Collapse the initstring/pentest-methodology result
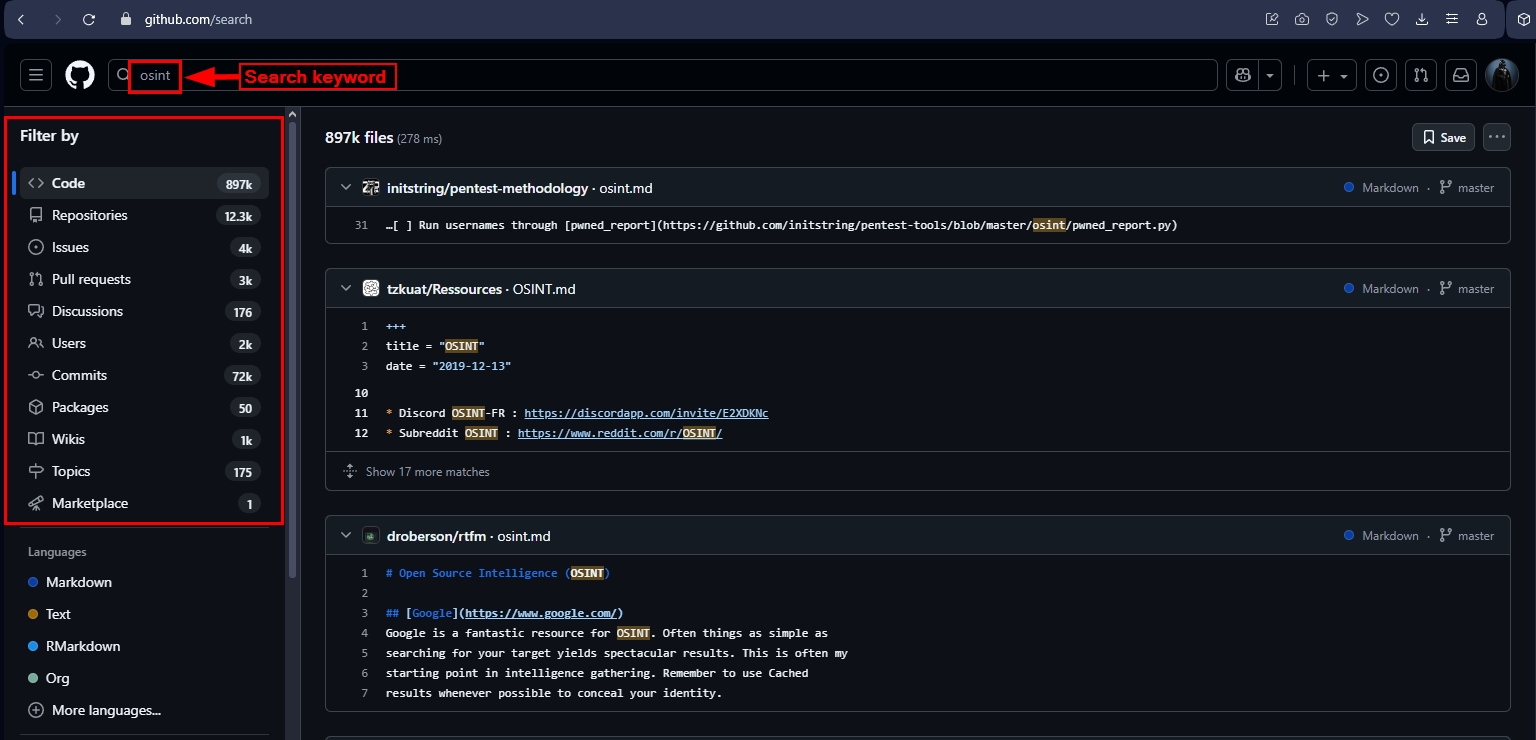This screenshot has height=740, width=1536. [346, 188]
